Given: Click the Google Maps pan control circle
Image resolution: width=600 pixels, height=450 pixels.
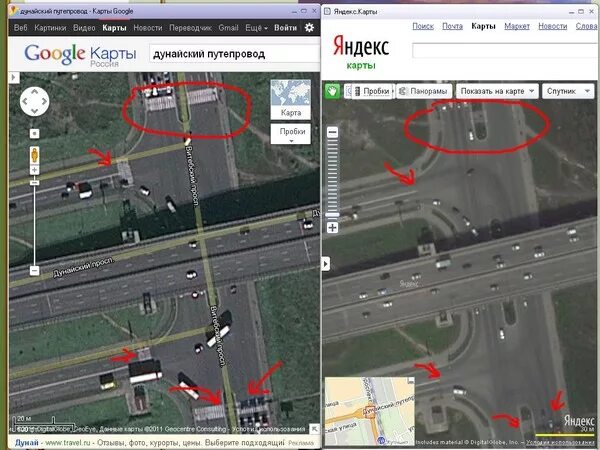Looking at the screenshot, I should [x=34, y=101].
